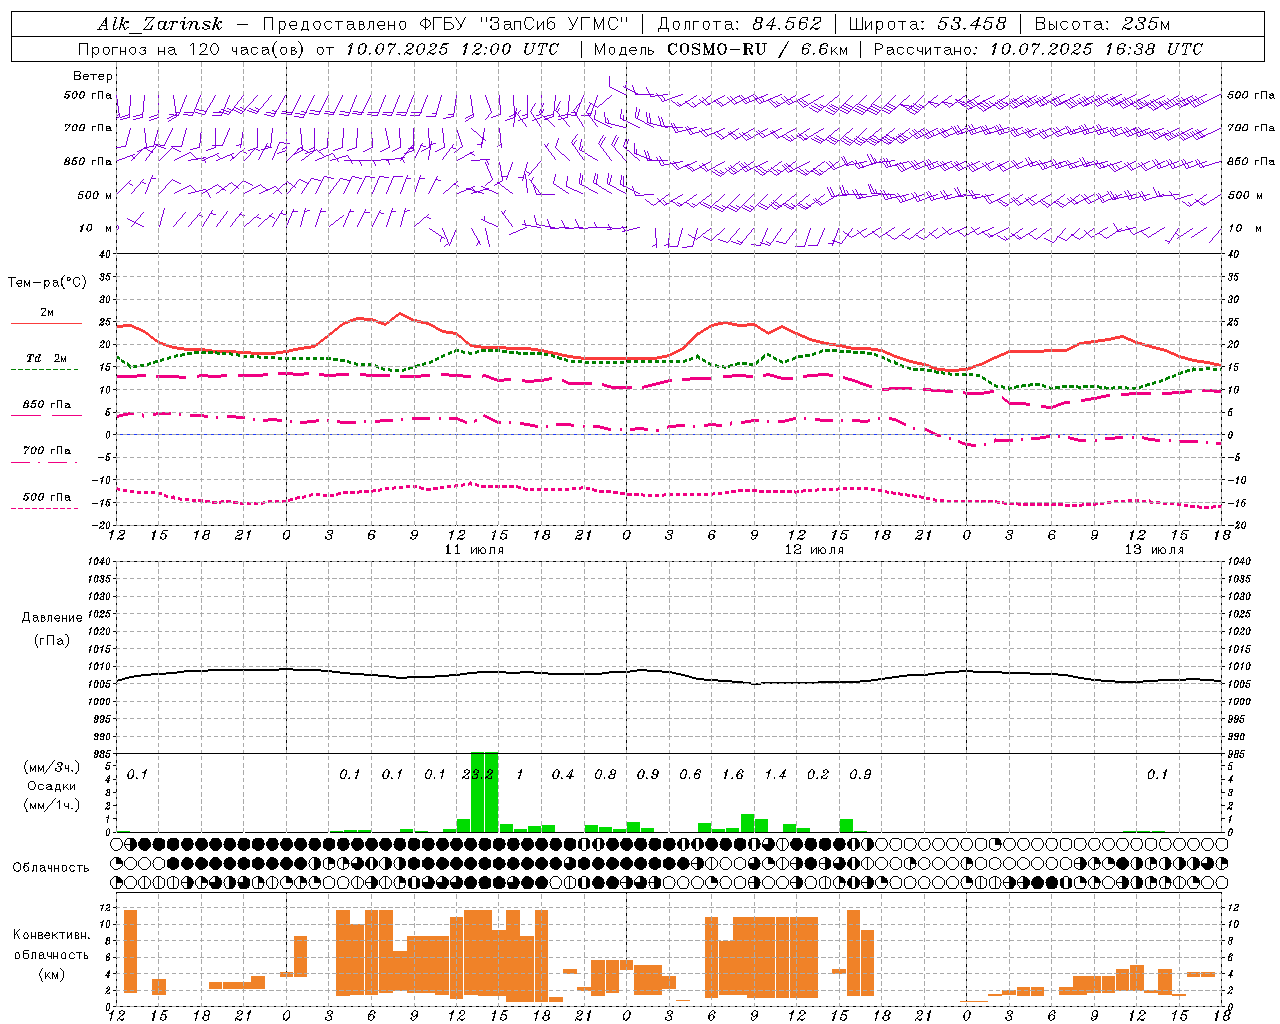Select the 13 июля date label
The height and width of the screenshot is (1024, 1280).
coord(1154,550)
